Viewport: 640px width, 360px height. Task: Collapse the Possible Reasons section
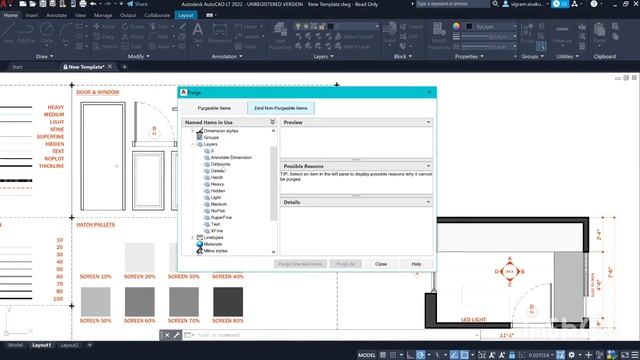[428, 166]
